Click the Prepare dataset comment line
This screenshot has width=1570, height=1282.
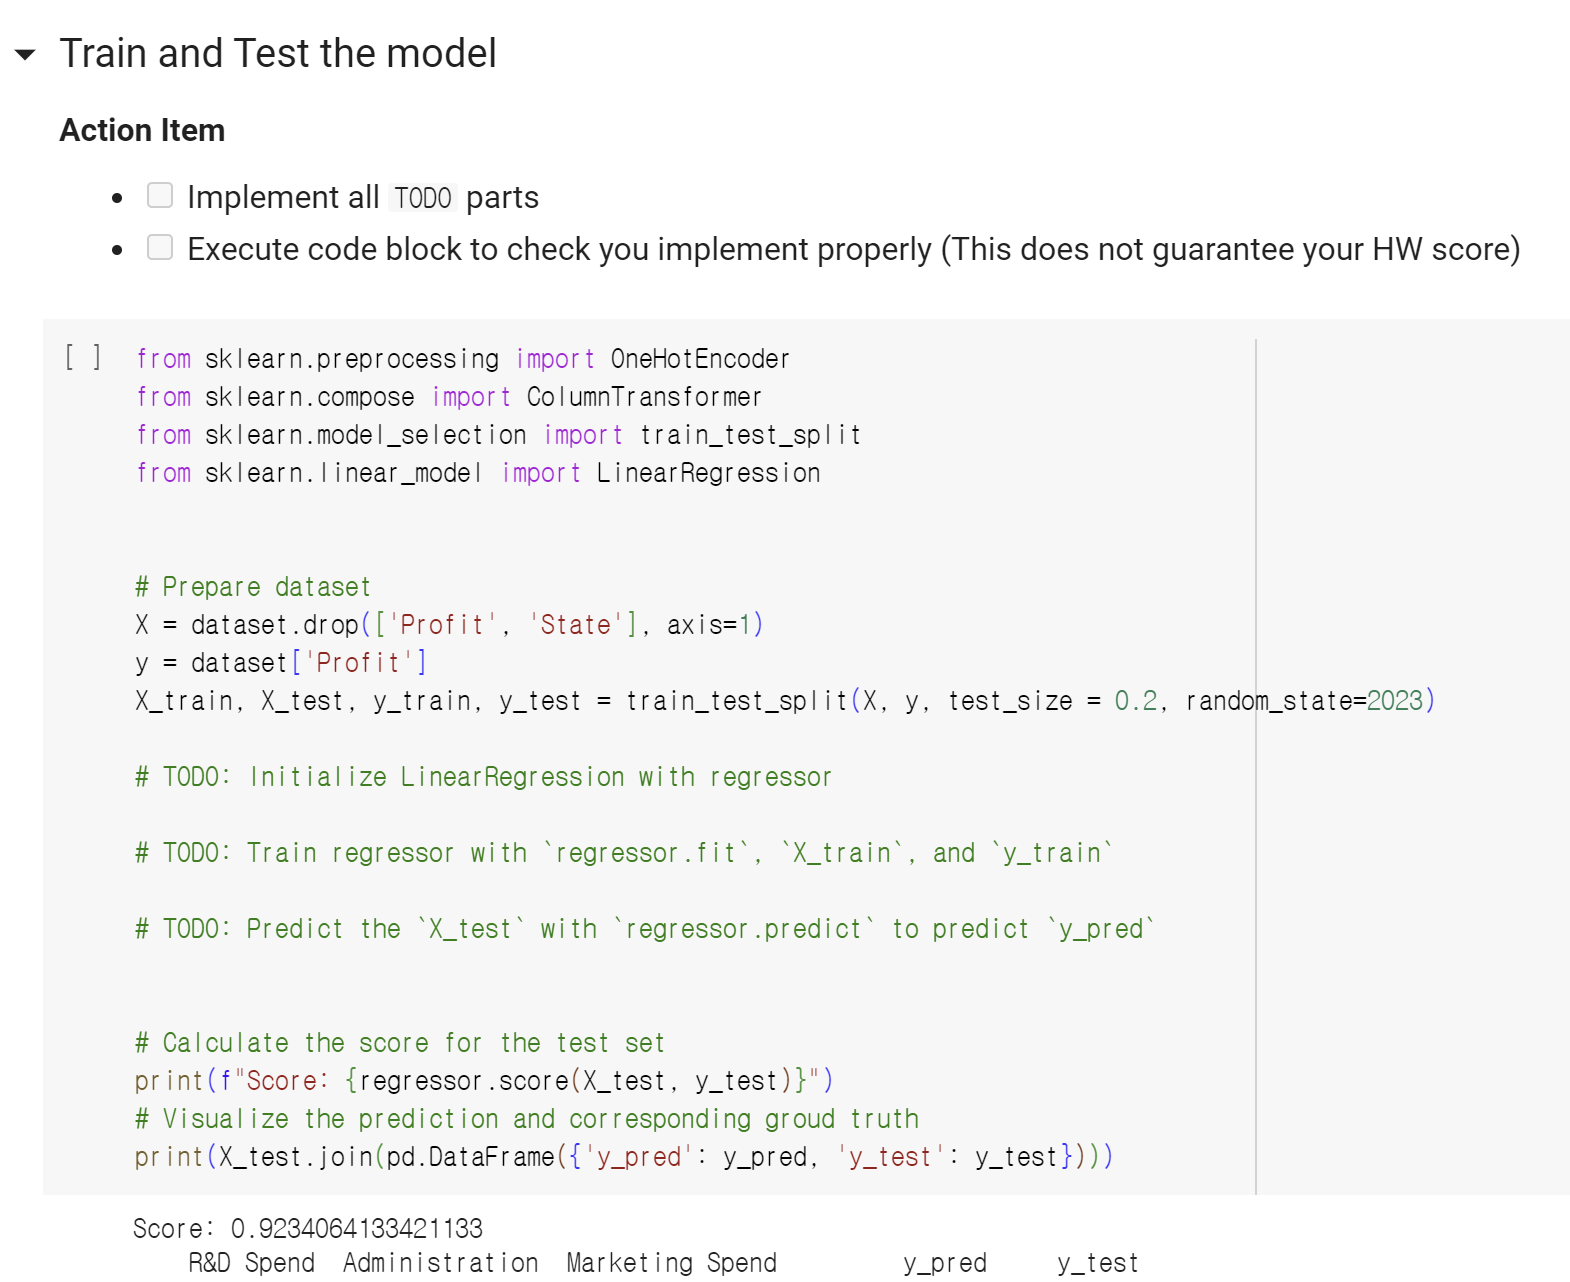(252, 586)
